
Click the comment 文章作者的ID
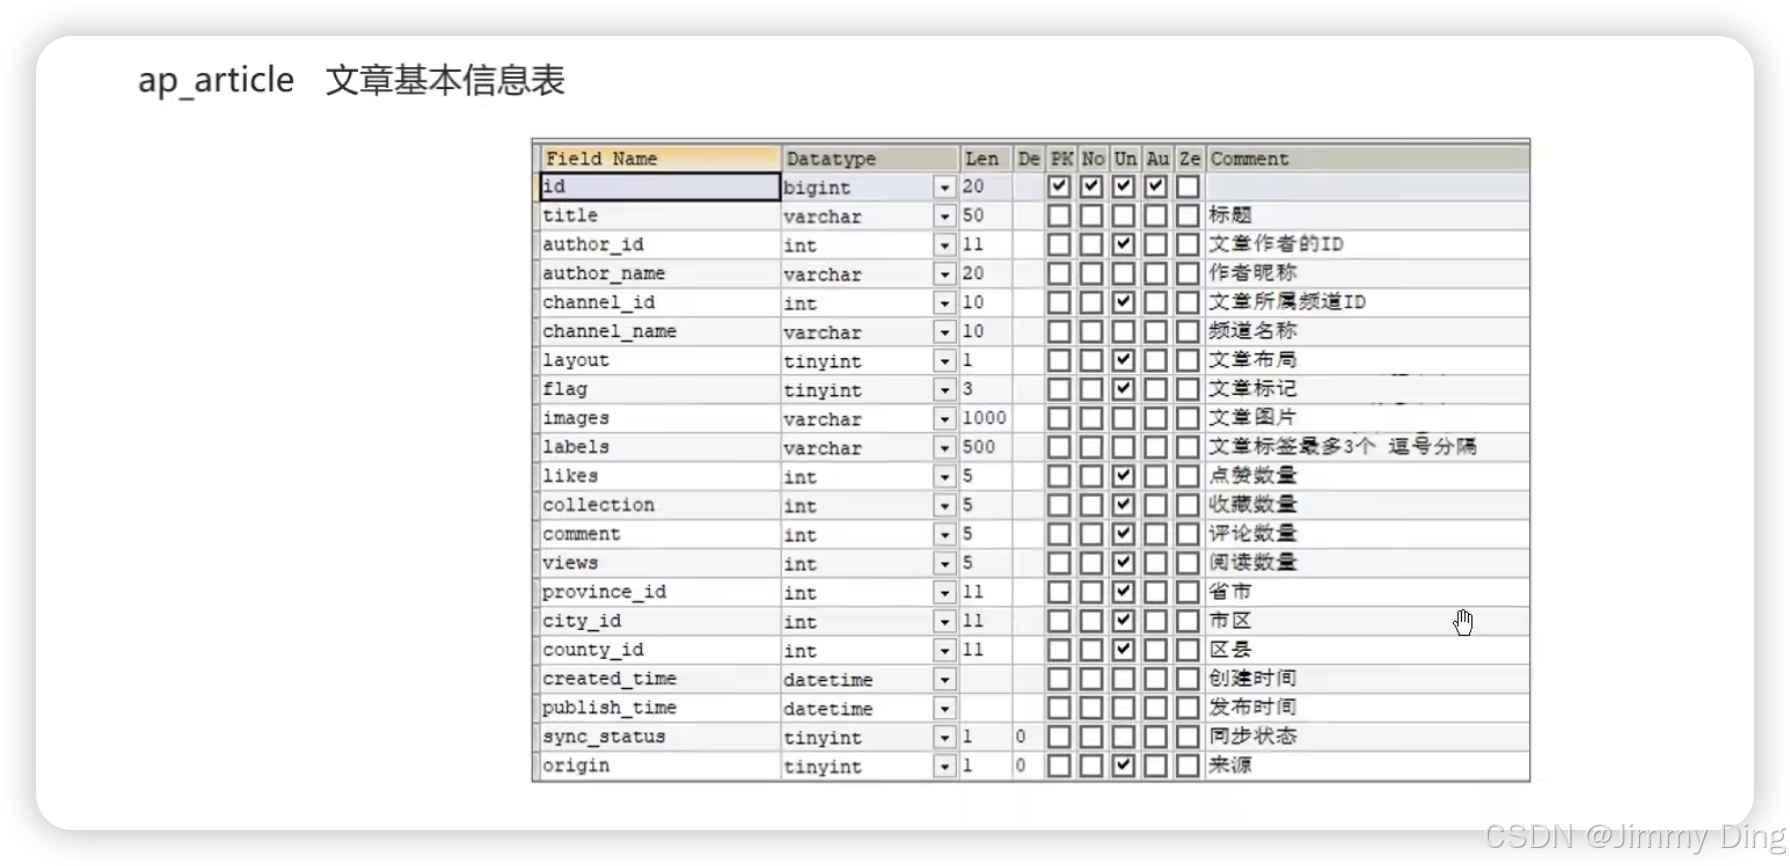pyautogui.click(x=1276, y=244)
